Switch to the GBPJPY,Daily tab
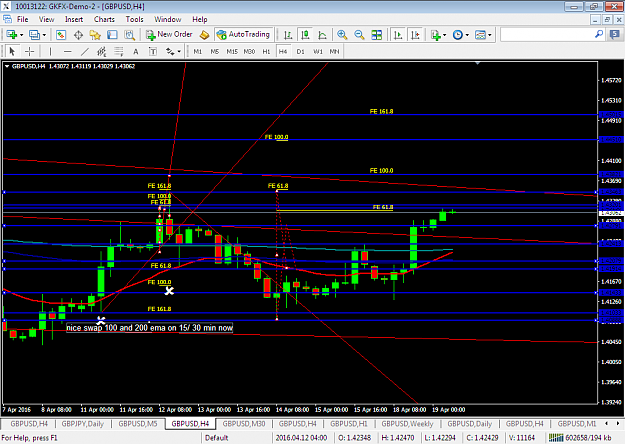 [x=83, y=424]
